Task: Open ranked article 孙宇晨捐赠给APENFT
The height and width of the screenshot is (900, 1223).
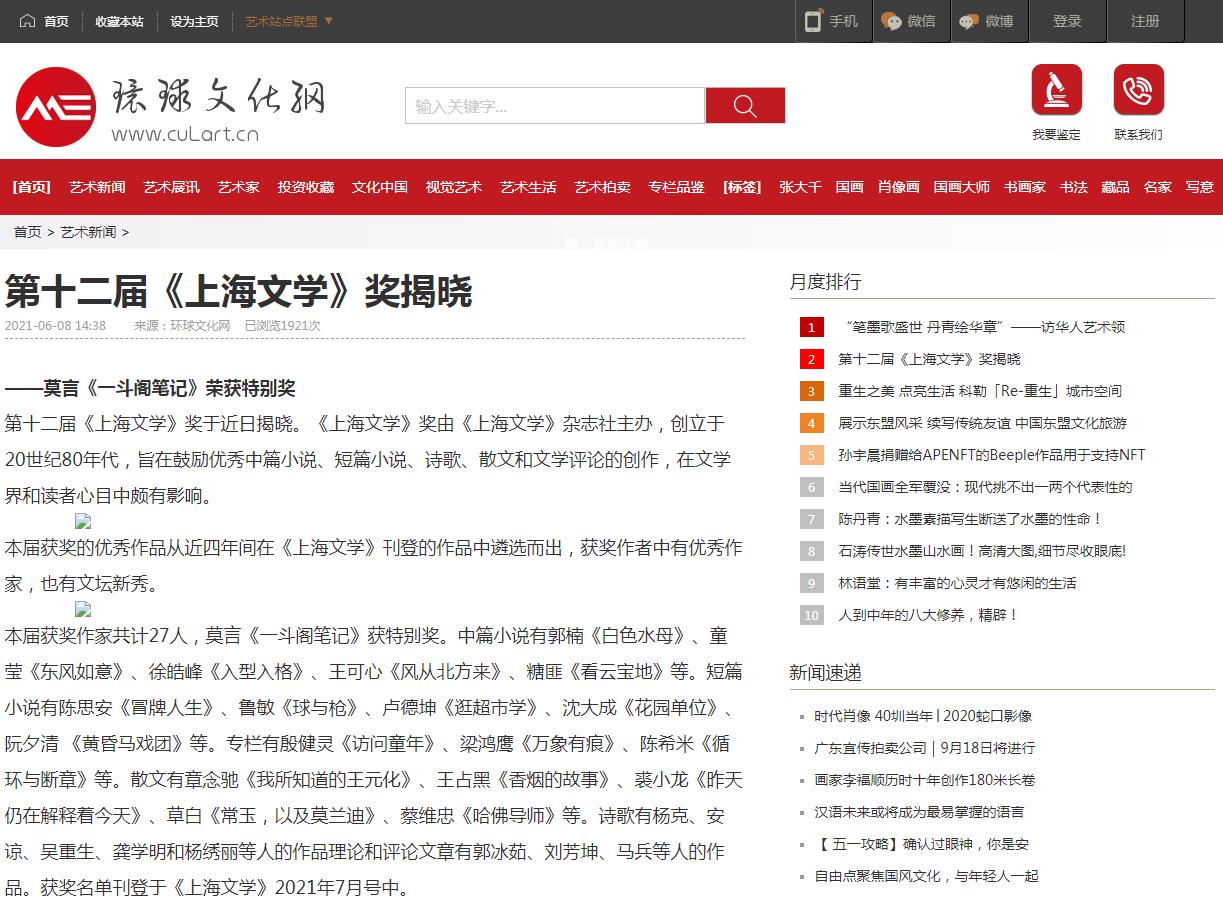Action: click(991, 455)
